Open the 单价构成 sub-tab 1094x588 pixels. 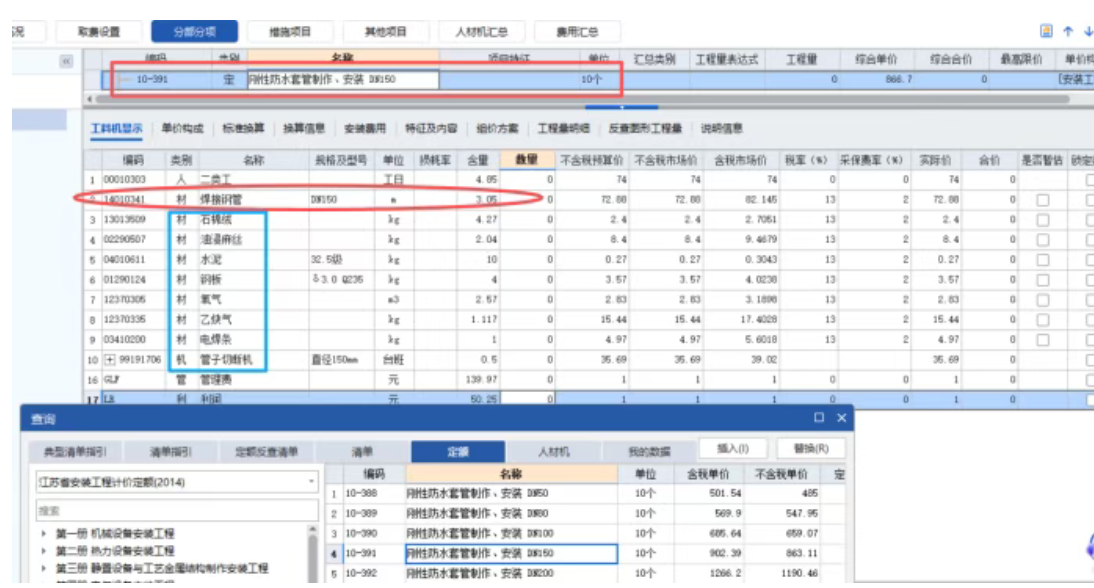[x=182, y=128]
